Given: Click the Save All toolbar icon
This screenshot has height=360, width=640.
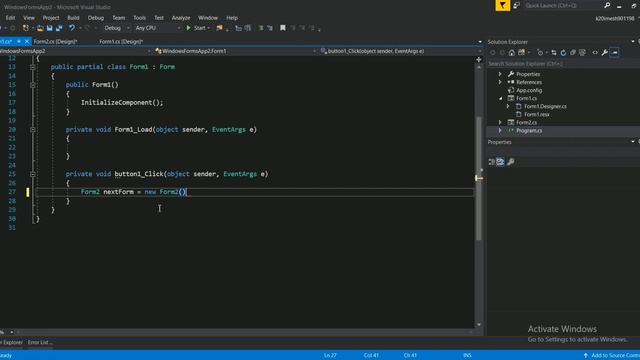Looking at the screenshot, I should coord(59,28).
